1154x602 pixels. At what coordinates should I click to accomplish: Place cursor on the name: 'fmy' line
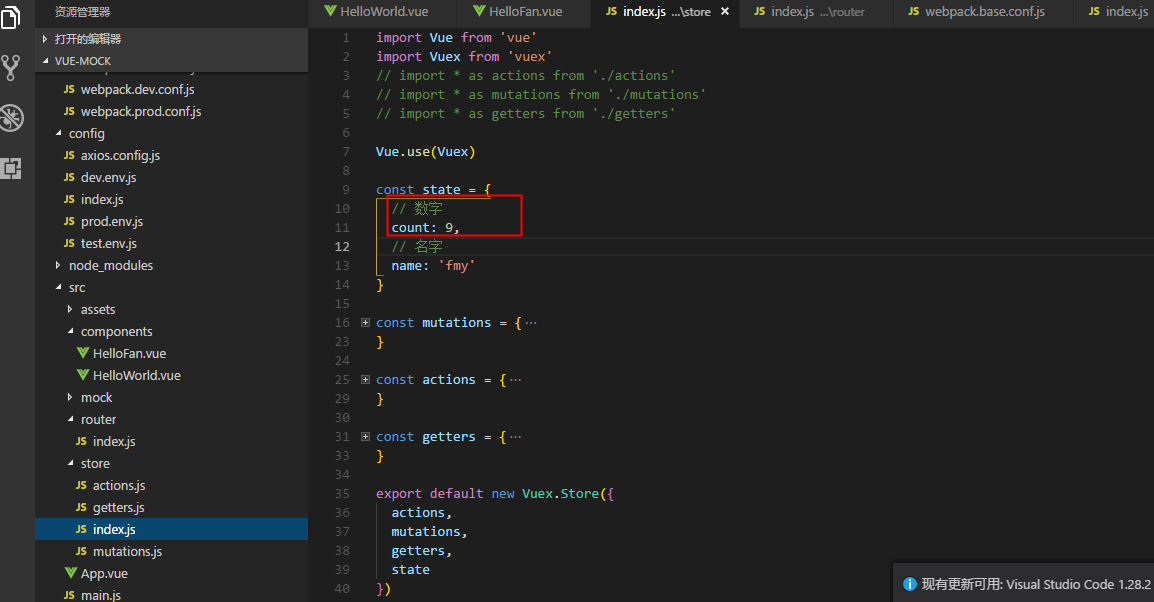pyautogui.click(x=433, y=266)
